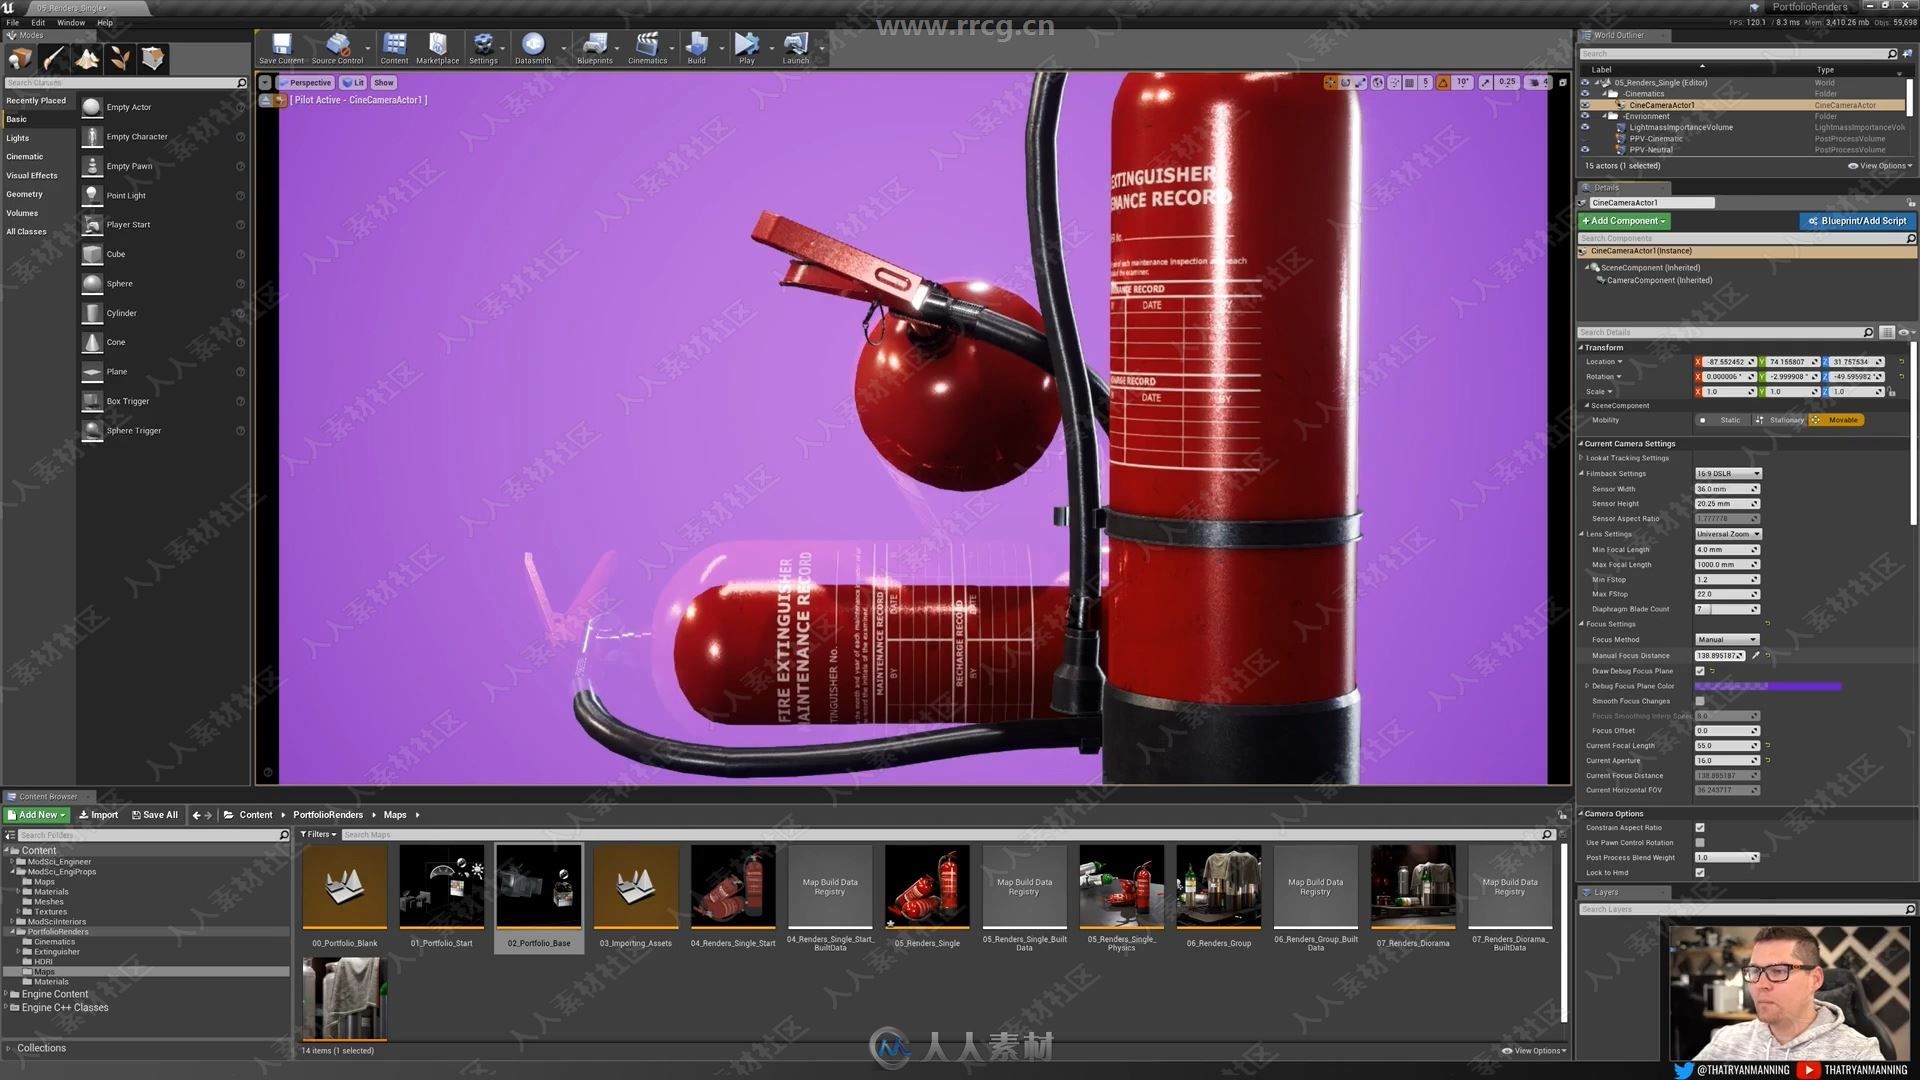The image size is (1920, 1080).
Task: Select the Paint mode brush icon
Action: click(54, 59)
